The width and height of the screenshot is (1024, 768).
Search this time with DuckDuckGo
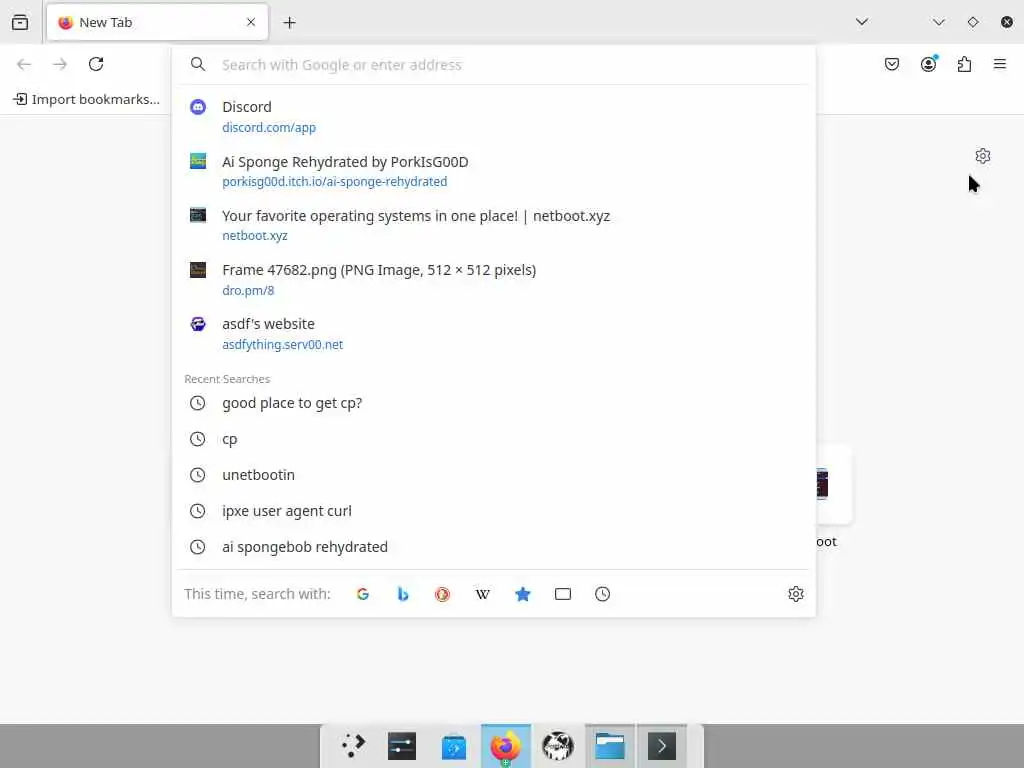tap(443, 594)
